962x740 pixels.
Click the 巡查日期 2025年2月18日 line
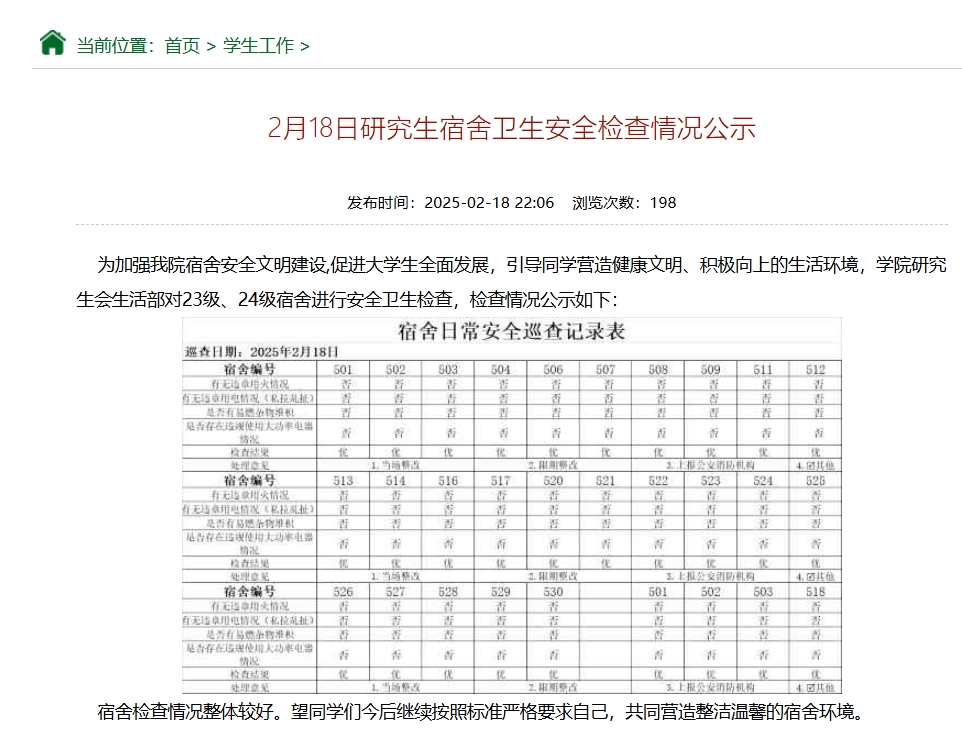click(262, 352)
